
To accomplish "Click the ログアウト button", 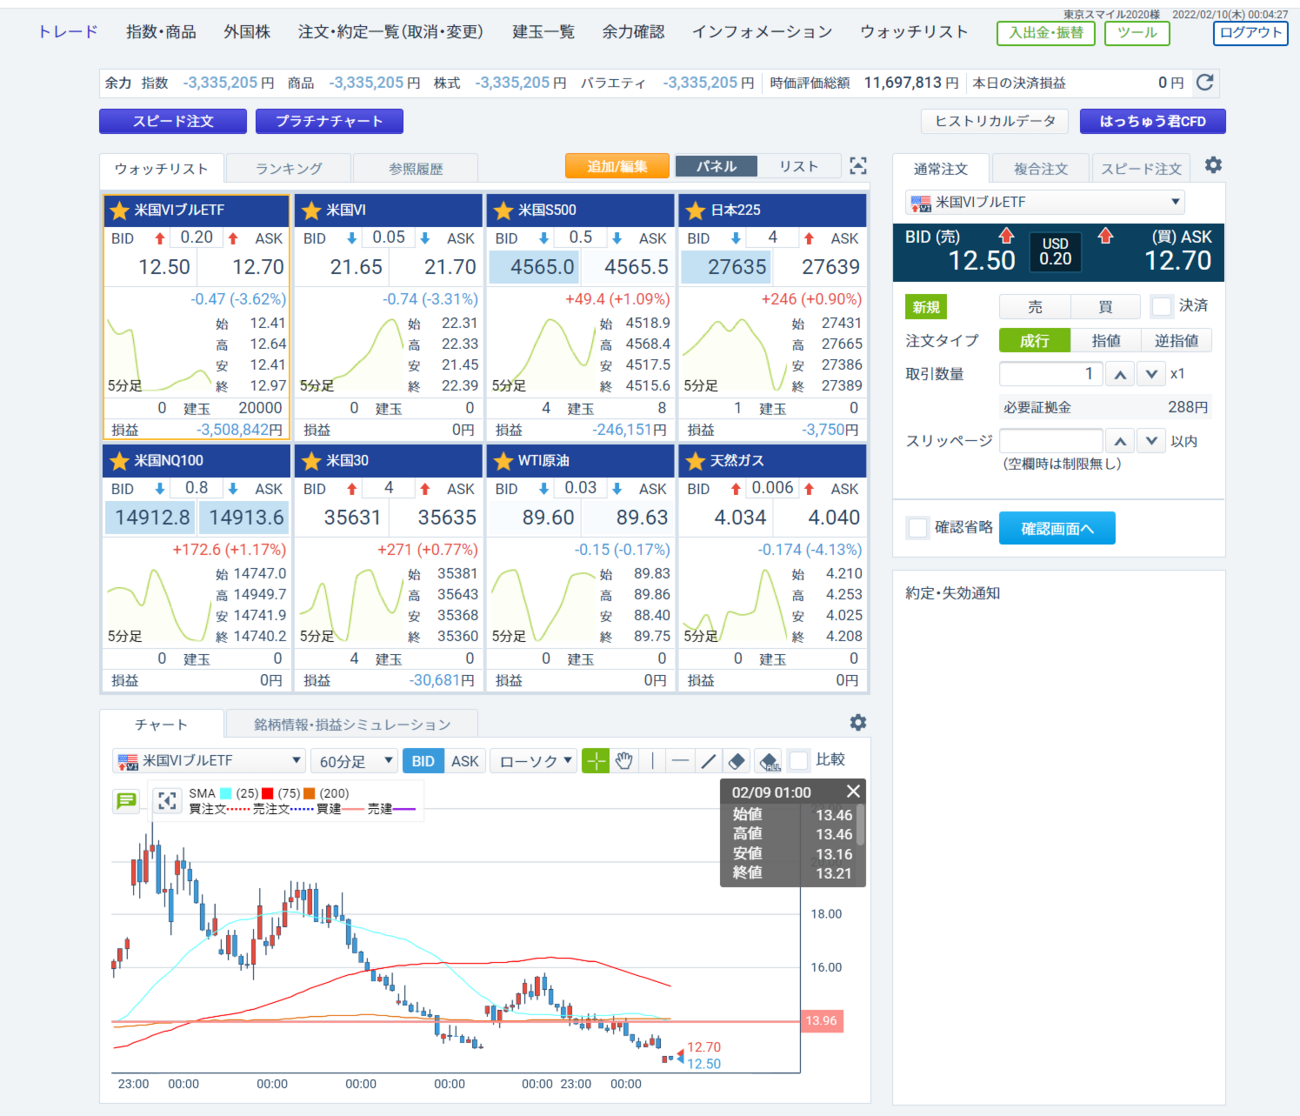I will tap(1250, 33).
